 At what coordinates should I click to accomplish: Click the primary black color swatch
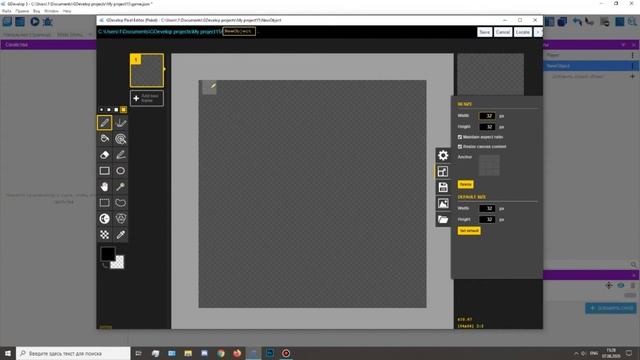tap(108, 254)
